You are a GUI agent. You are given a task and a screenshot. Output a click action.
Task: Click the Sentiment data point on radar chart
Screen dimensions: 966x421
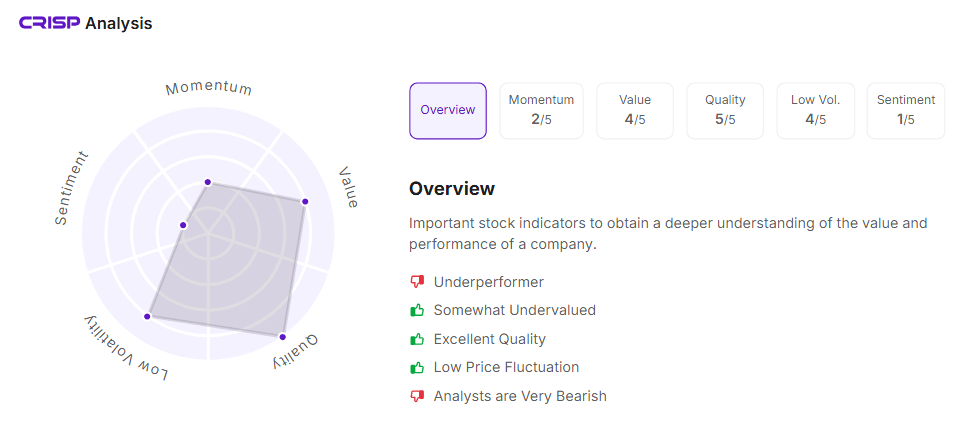182,225
